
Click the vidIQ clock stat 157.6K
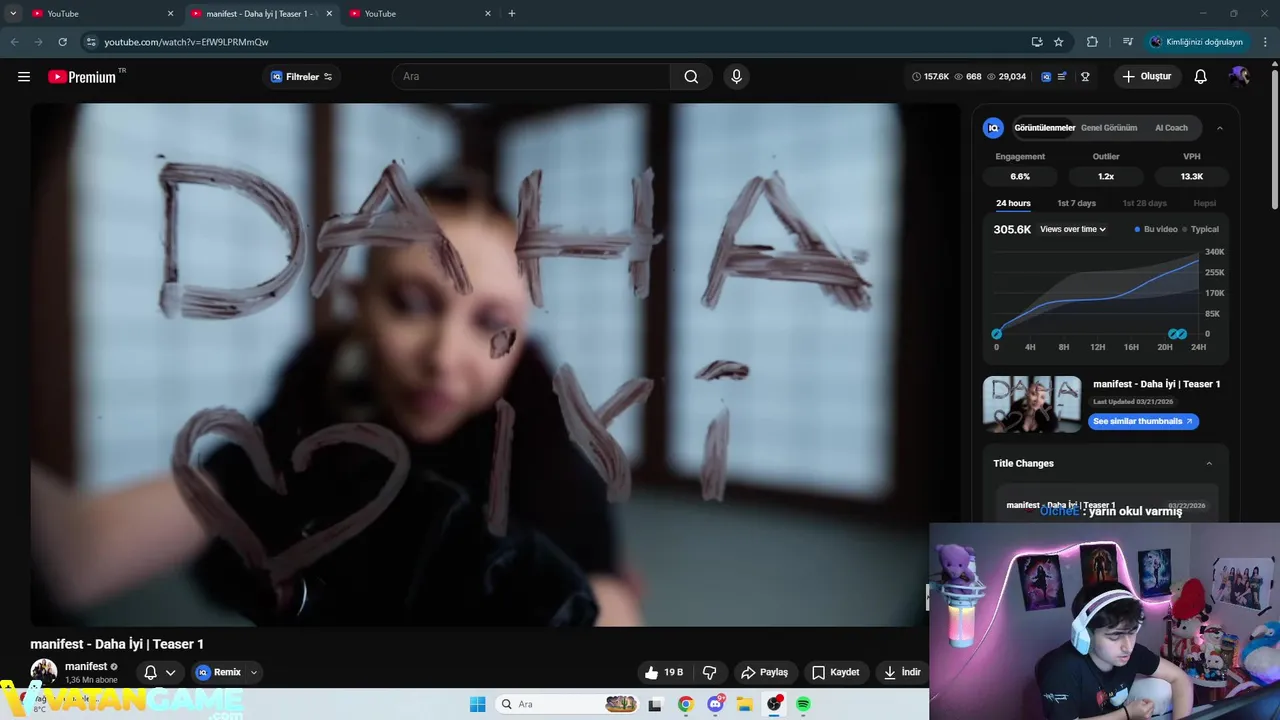[x=930, y=77]
